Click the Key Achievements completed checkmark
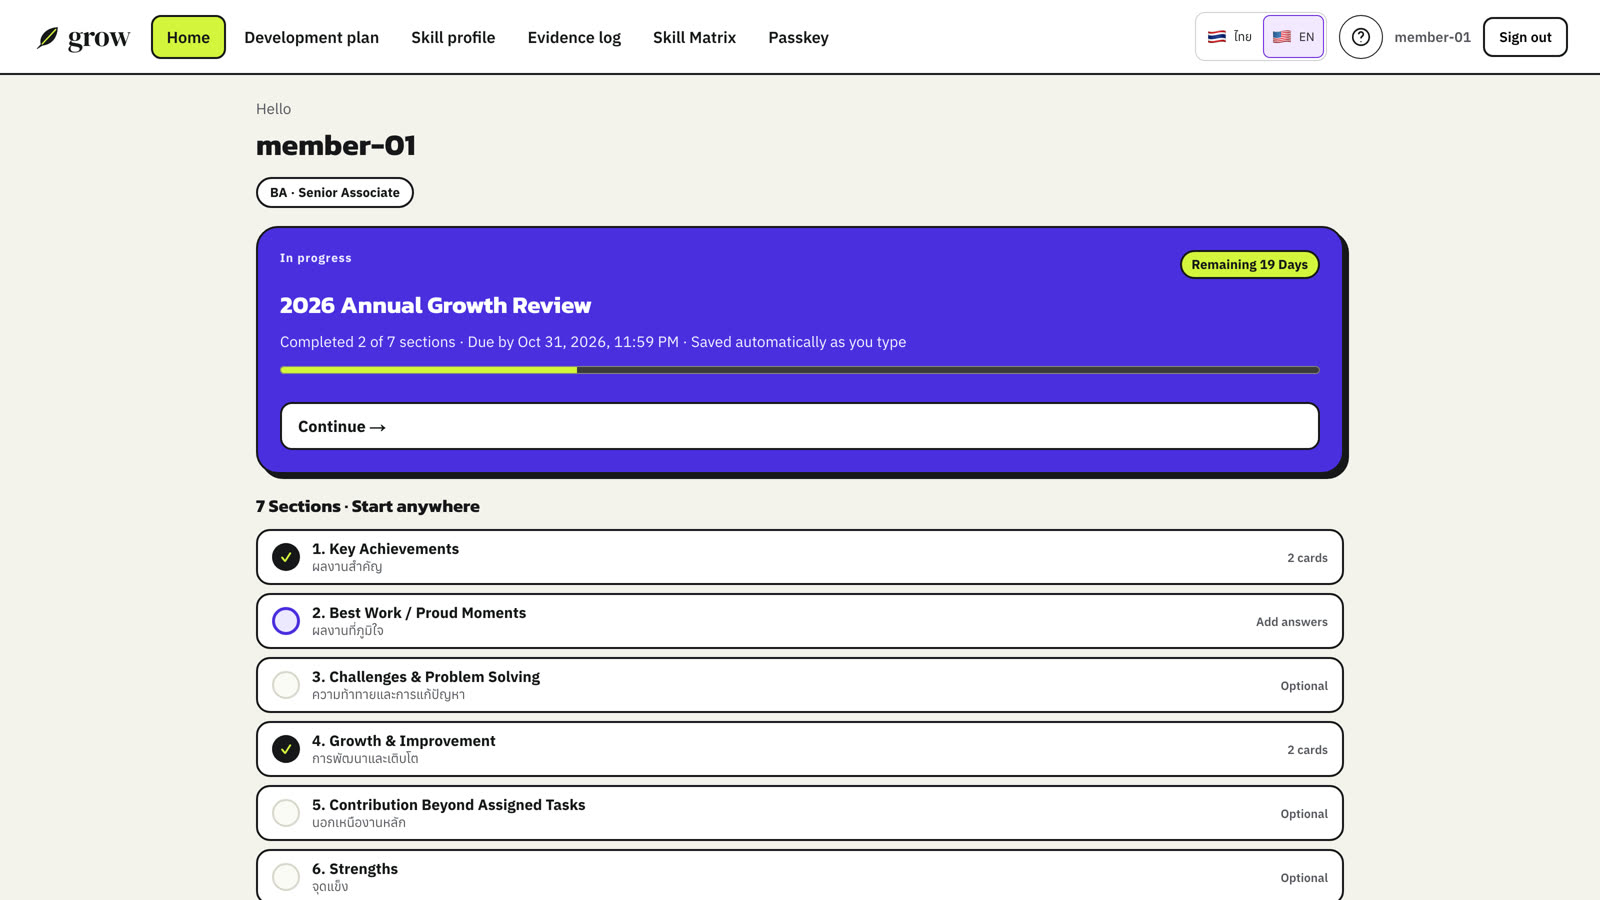 point(286,557)
